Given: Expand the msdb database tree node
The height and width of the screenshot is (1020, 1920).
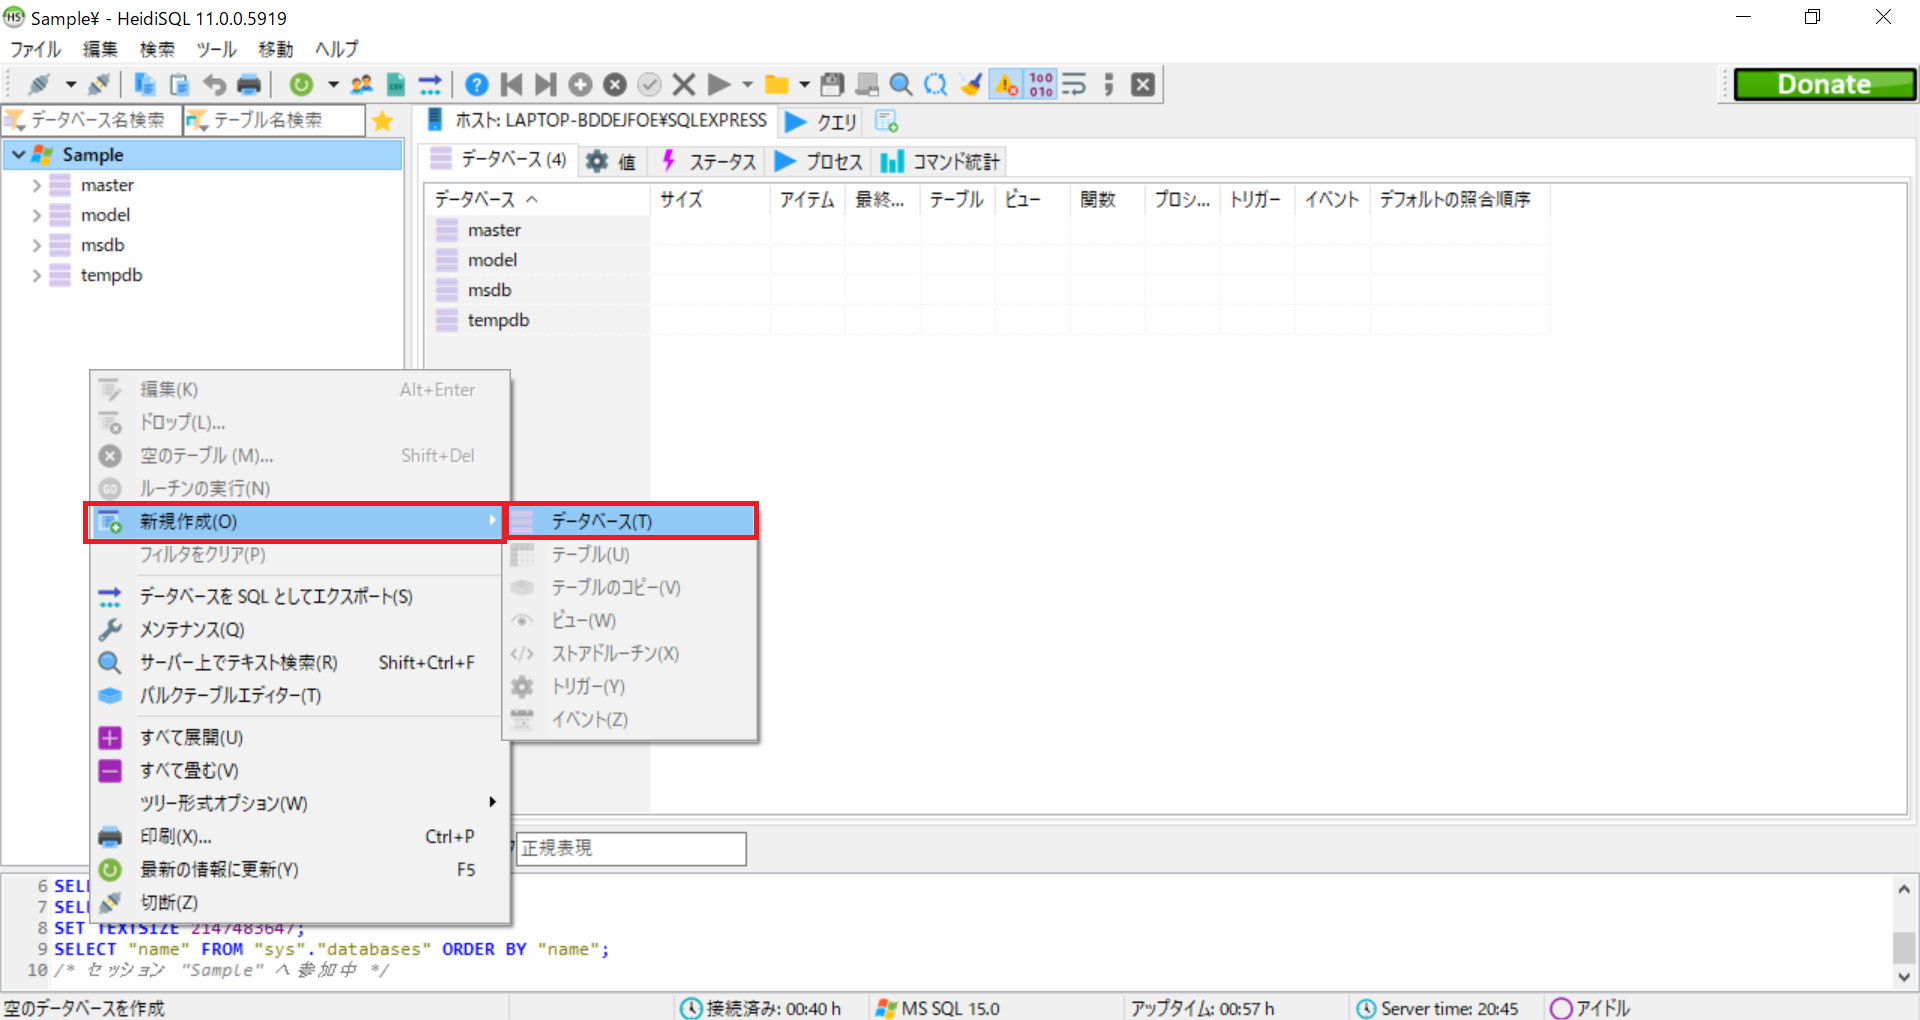Looking at the screenshot, I should [37, 245].
